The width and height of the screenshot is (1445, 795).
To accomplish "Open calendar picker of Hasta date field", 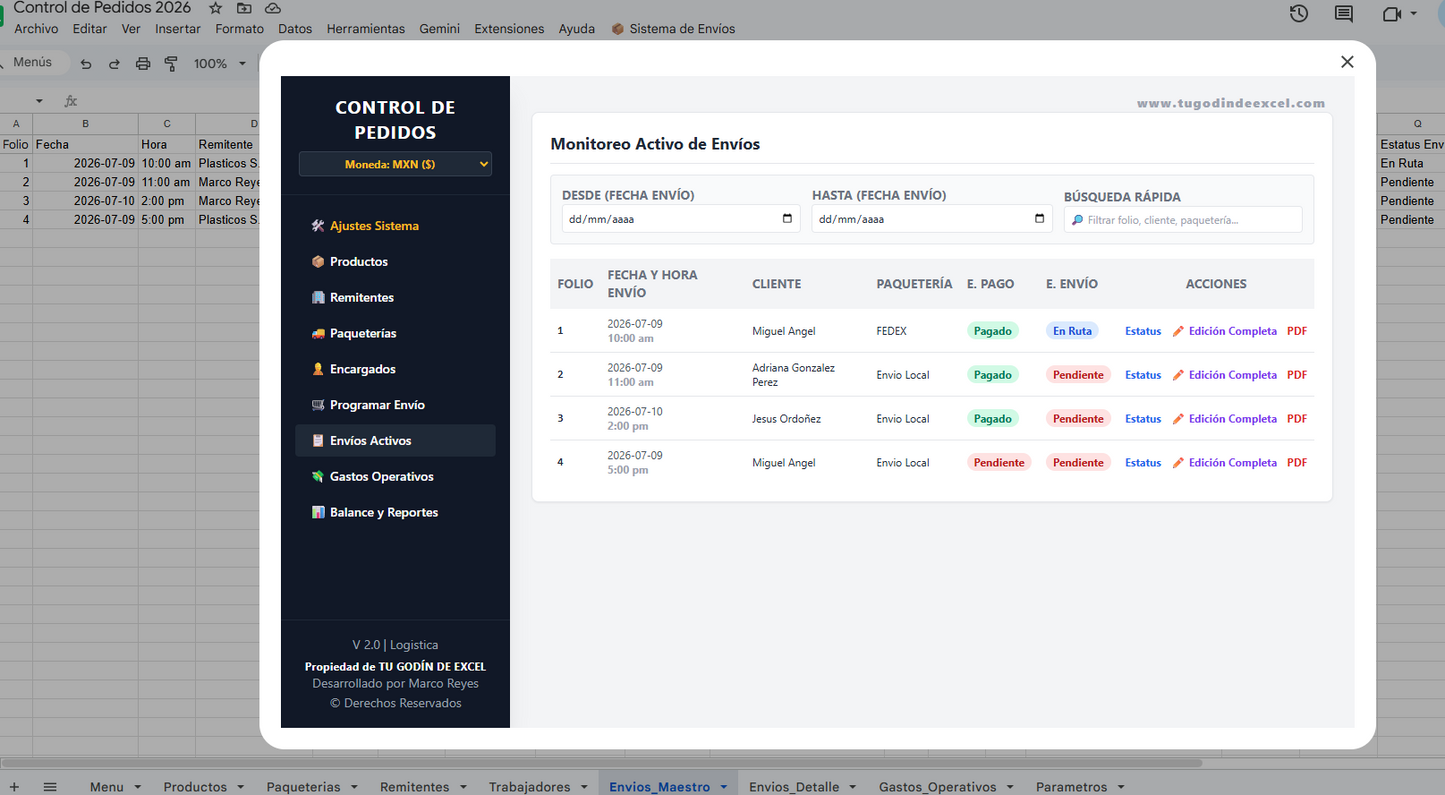I will (x=1039, y=219).
